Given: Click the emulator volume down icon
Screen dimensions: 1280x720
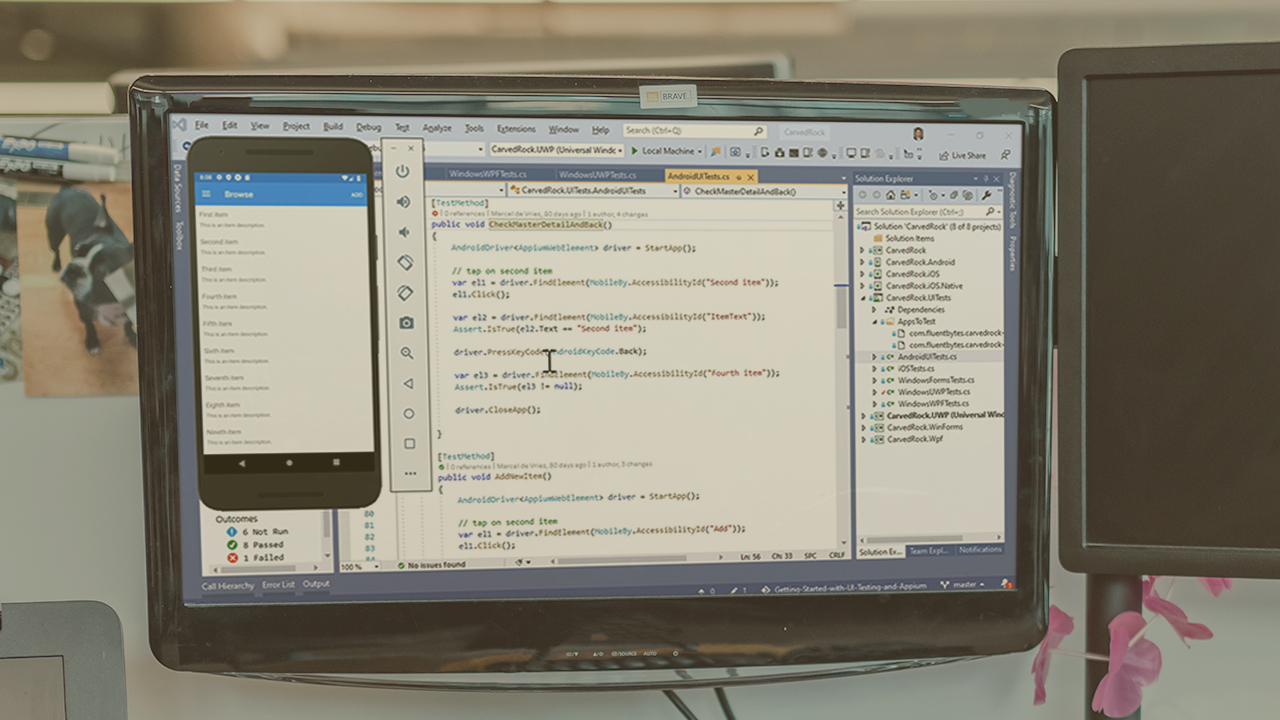Looking at the screenshot, I should click(x=404, y=232).
